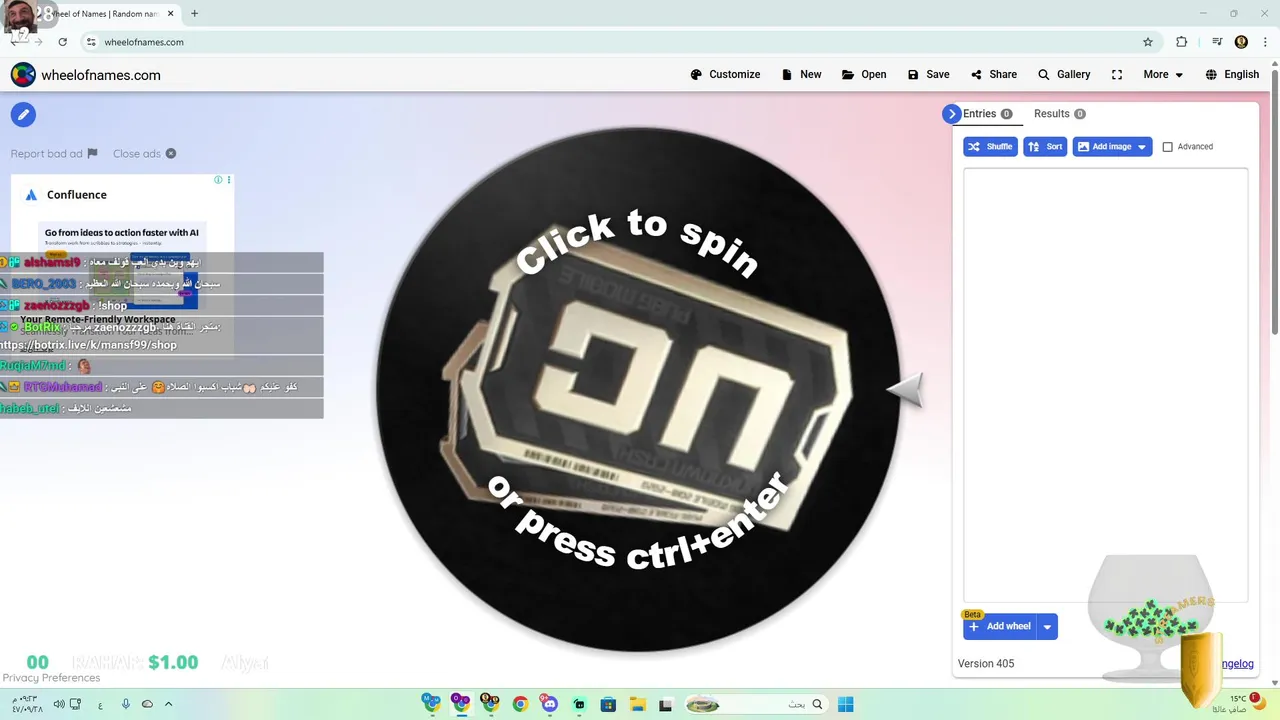Open browser extensions puzzle icon
The width and height of the screenshot is (1280, 720).
[1182, 42]
